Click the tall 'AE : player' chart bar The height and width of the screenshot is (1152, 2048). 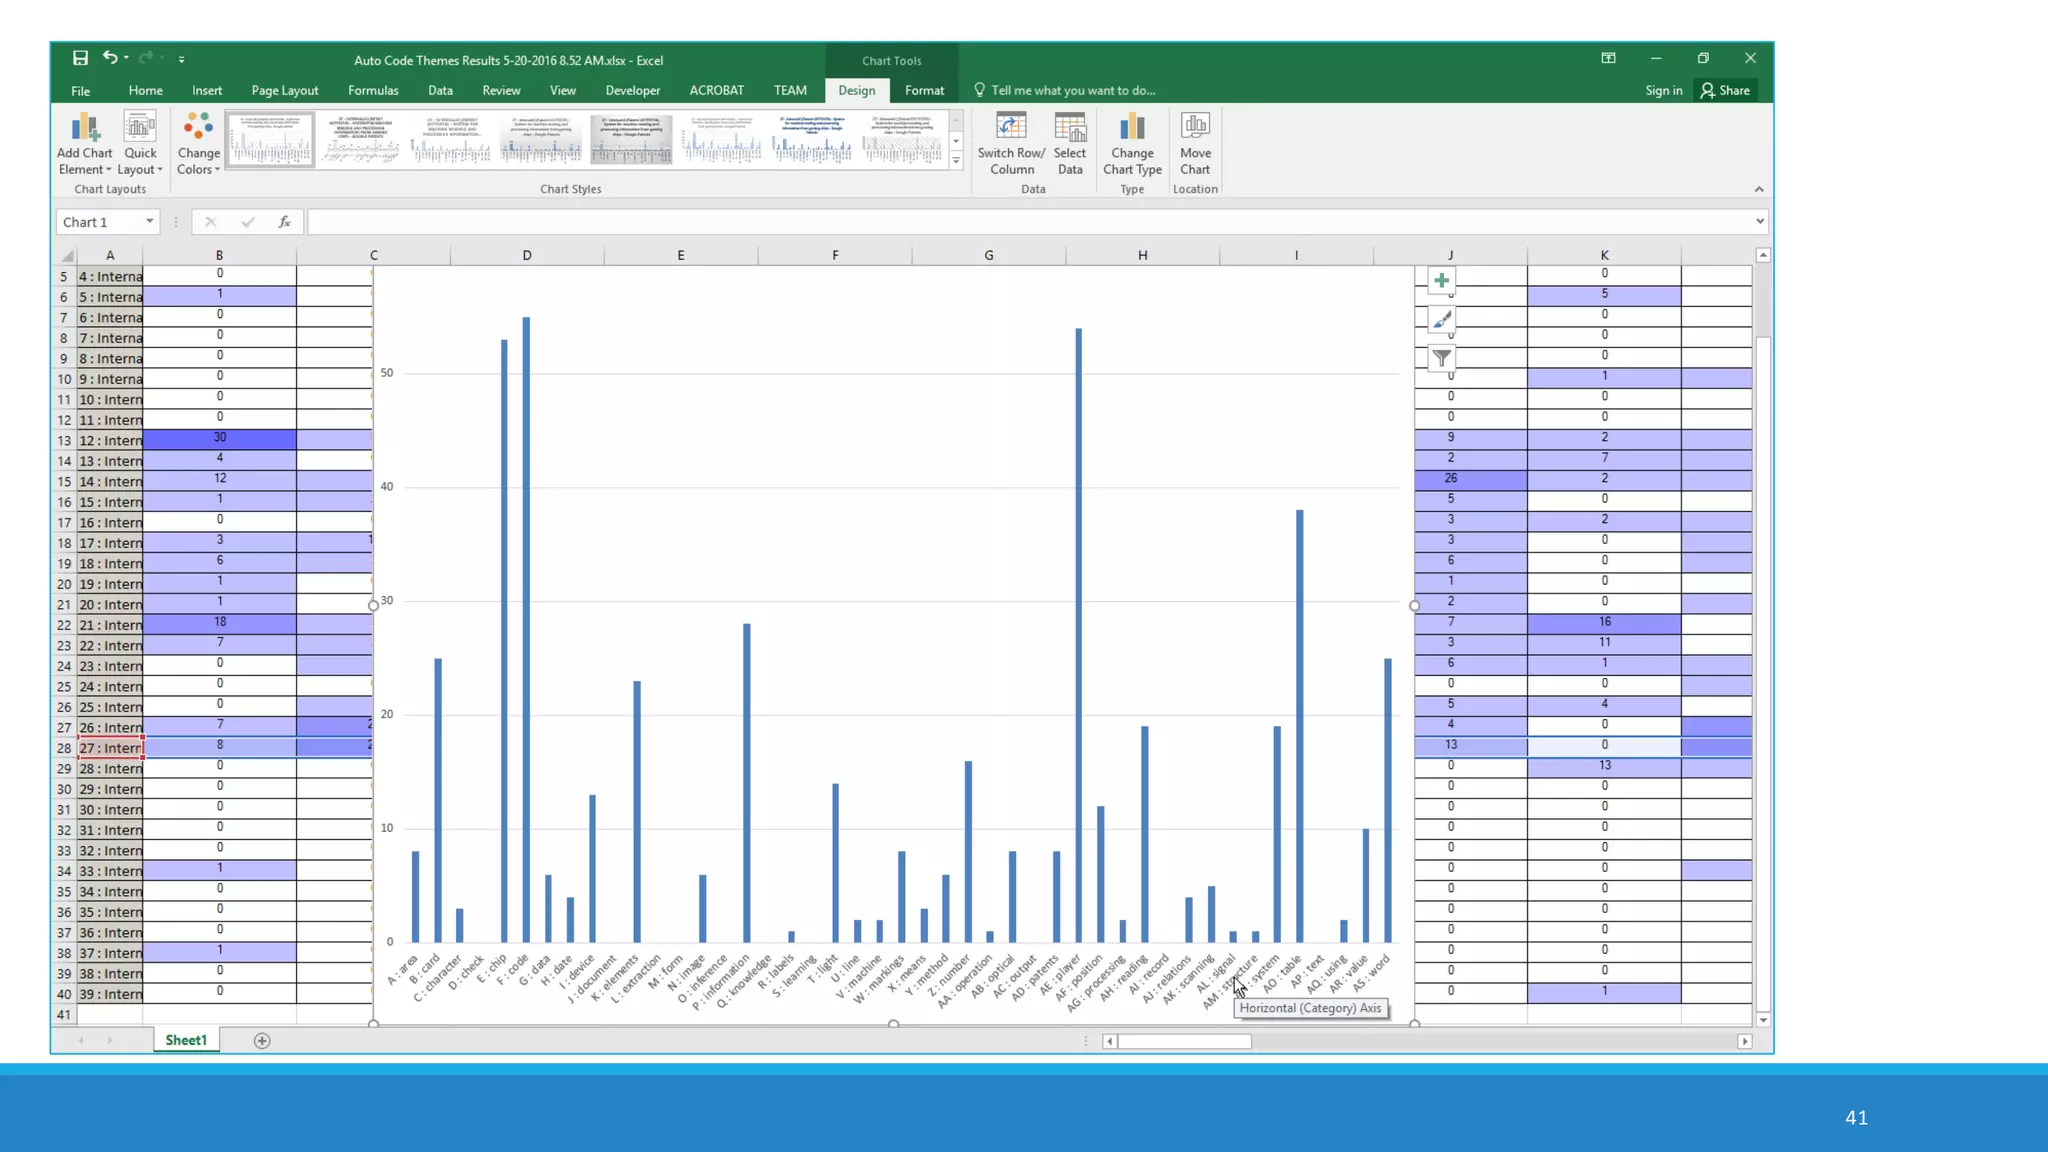tap(1079, 635)
